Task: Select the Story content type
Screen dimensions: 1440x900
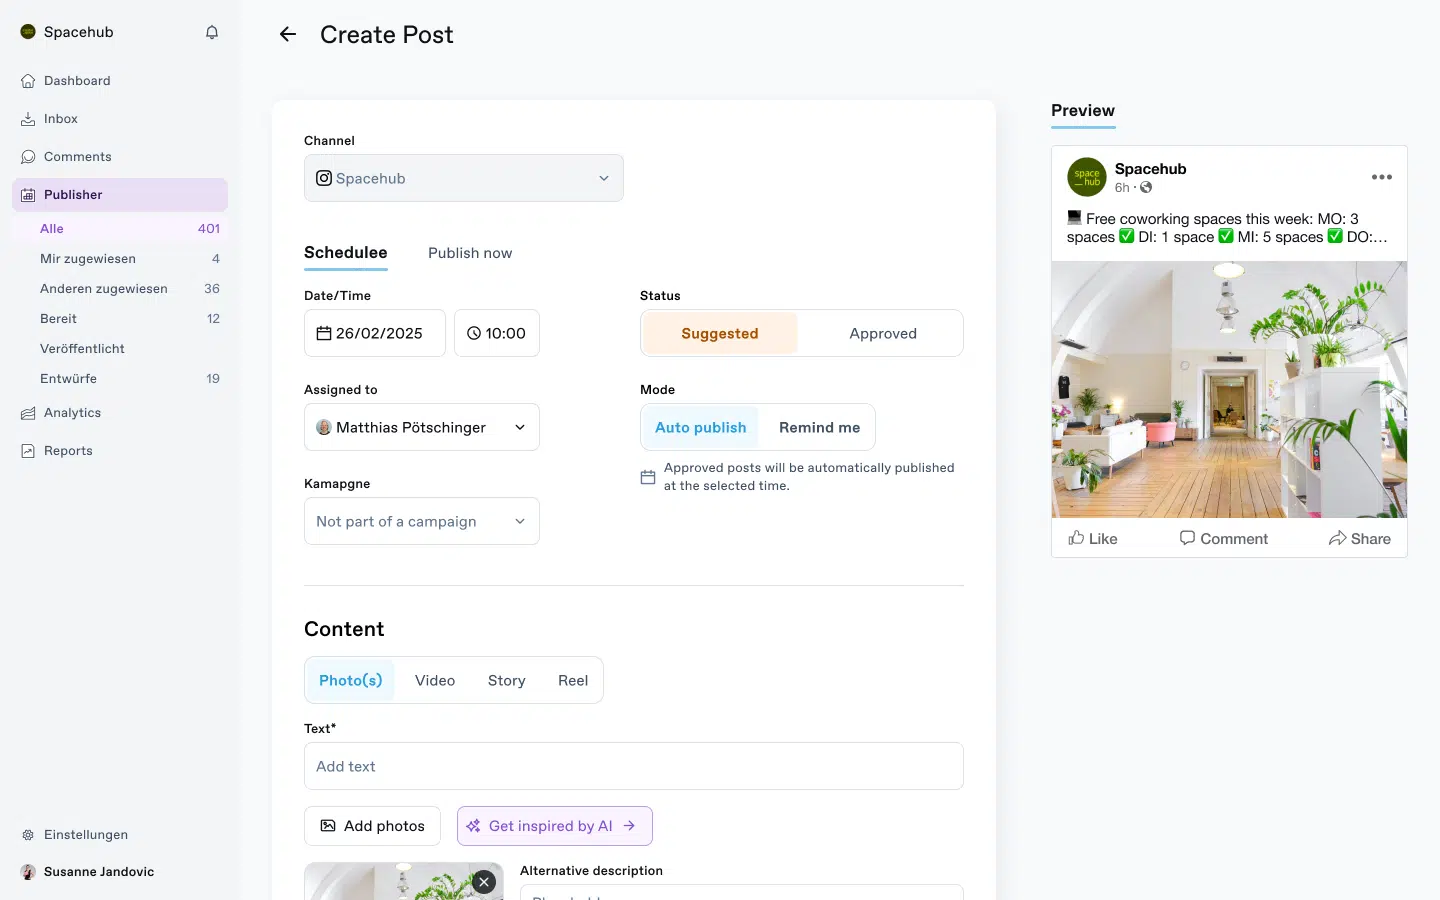Action: (506, 680)
